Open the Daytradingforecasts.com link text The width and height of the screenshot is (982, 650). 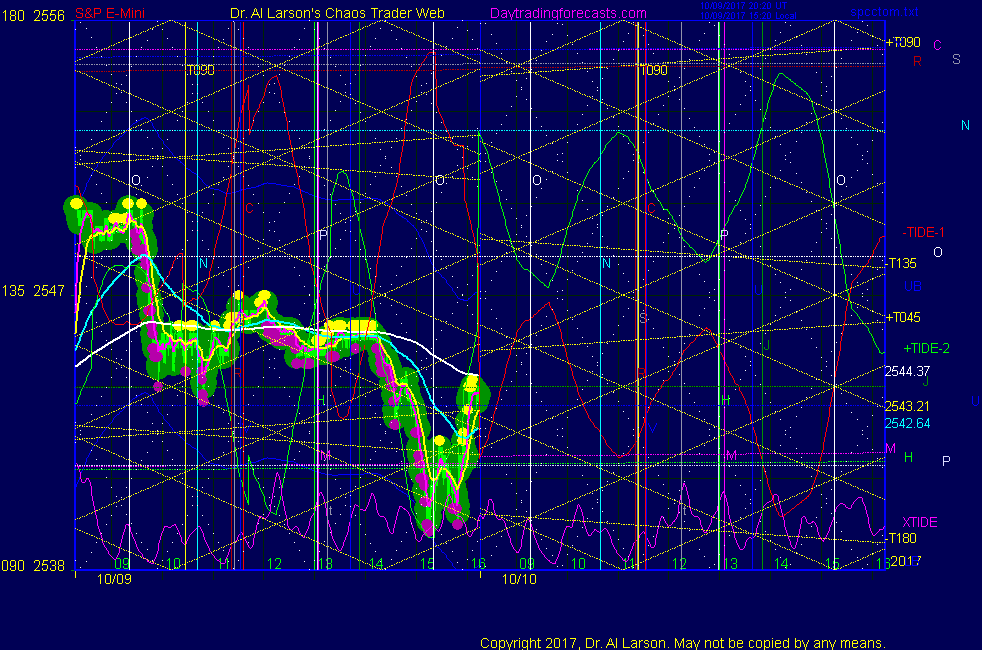pyautogui.click(x=568, y=13)
